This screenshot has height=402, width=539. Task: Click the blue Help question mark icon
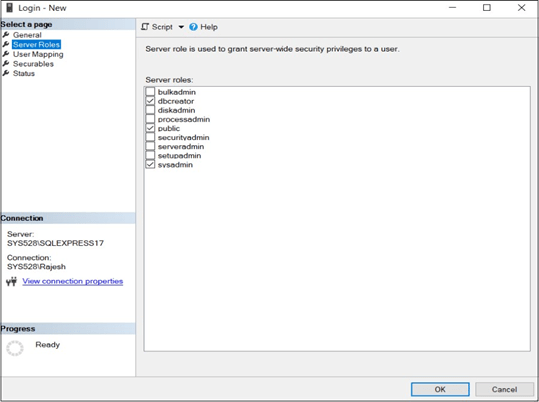(194, 27)
